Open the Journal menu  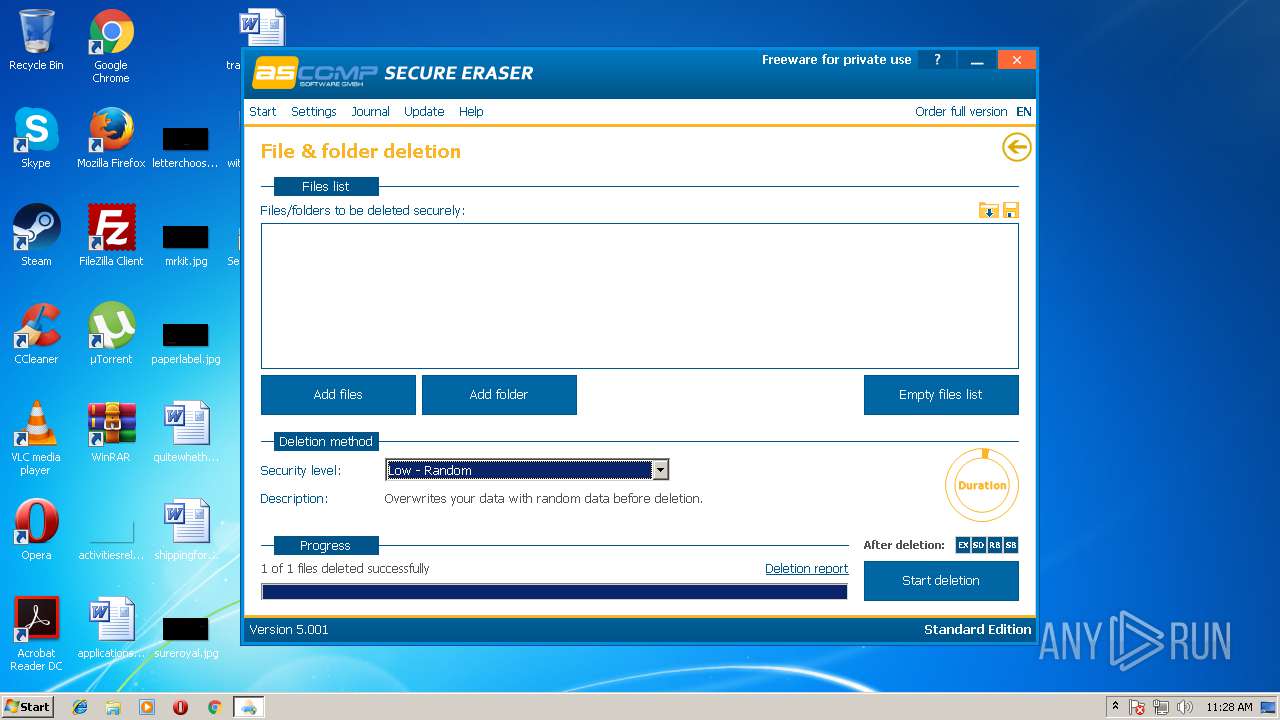pyautogui.click(x=370, y=112)
